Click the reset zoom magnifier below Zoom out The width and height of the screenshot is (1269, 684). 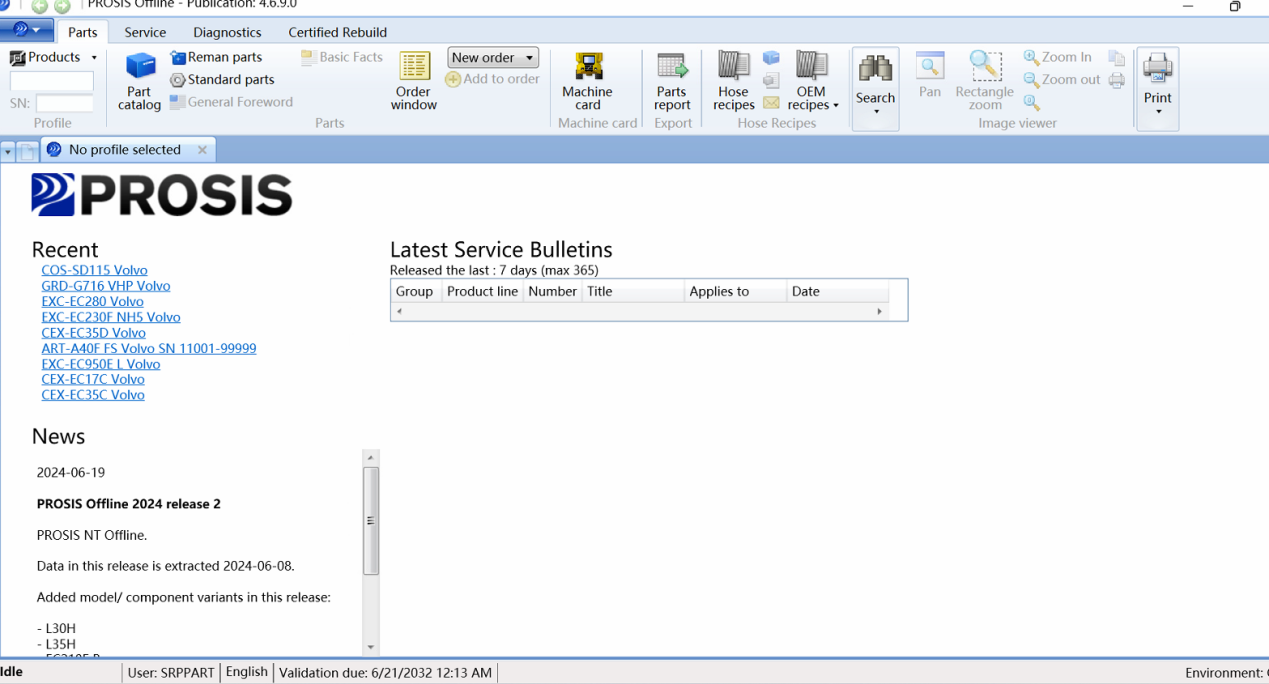point(1032,102)
